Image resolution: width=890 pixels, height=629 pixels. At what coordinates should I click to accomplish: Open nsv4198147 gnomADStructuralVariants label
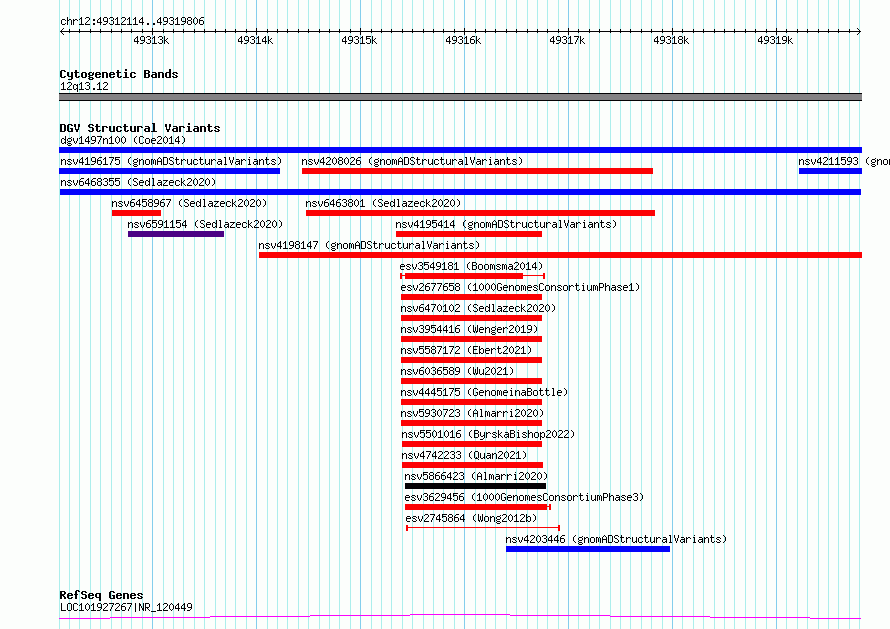pyautogui.click(x=369, y=245)
